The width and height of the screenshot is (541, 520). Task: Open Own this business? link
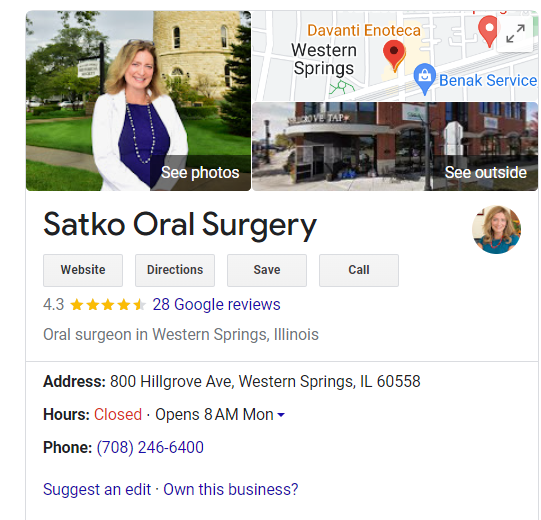point(230,489)
